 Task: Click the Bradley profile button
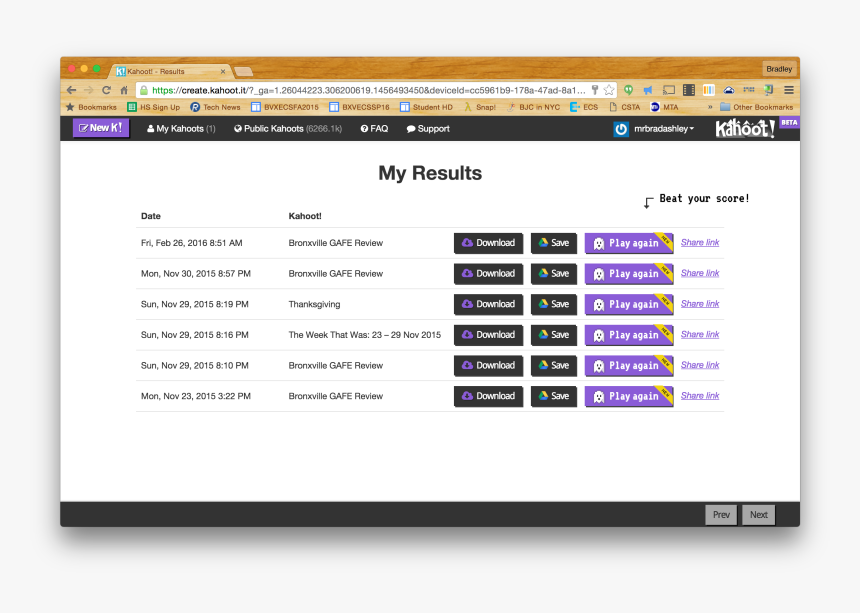(779, 69)
